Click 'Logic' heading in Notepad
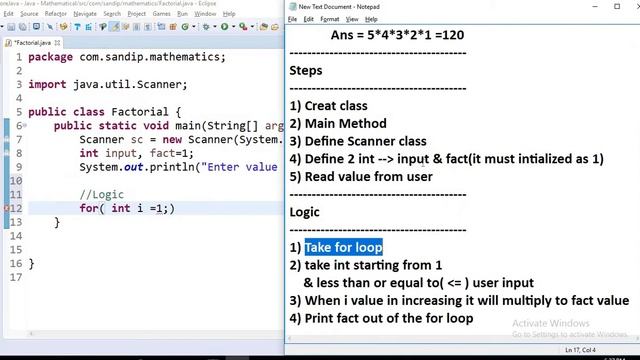 (x=304, y=212)
